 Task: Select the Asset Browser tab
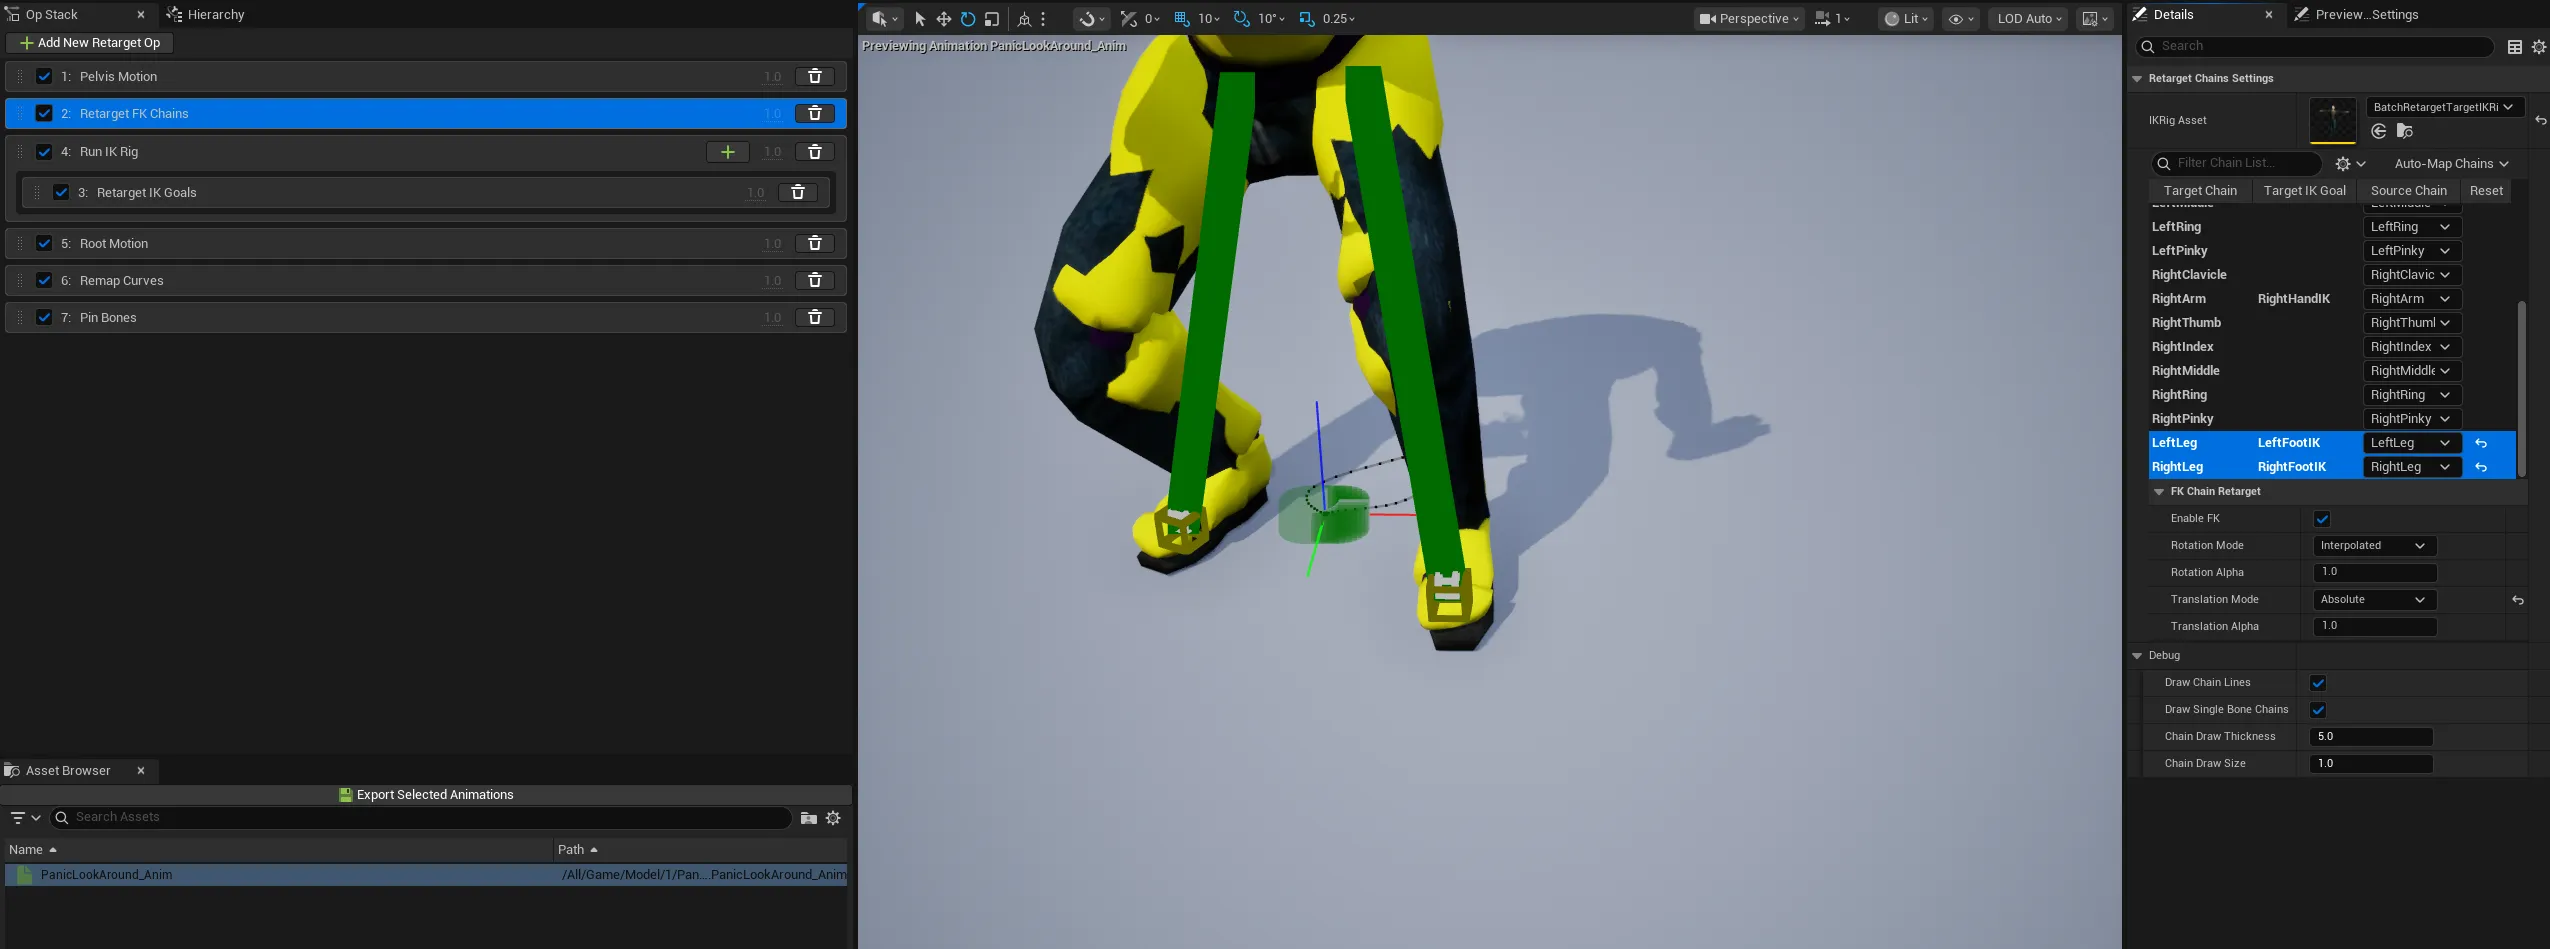tap(77, 771)
